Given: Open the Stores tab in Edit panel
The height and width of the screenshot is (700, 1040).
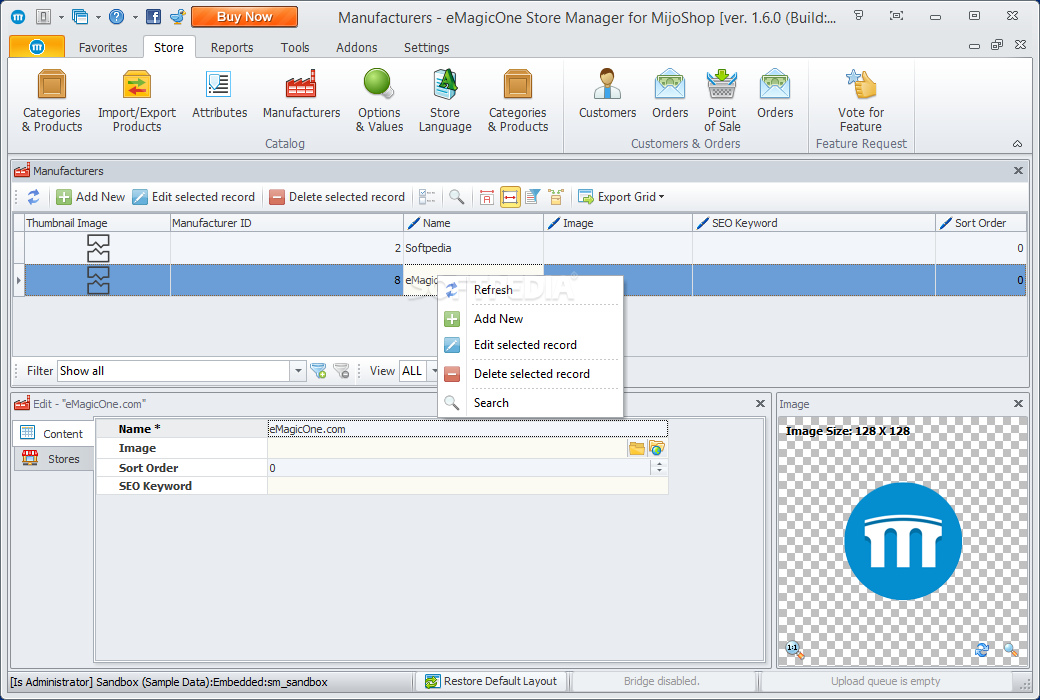Looking at the screenshot, I should [53, 458].
